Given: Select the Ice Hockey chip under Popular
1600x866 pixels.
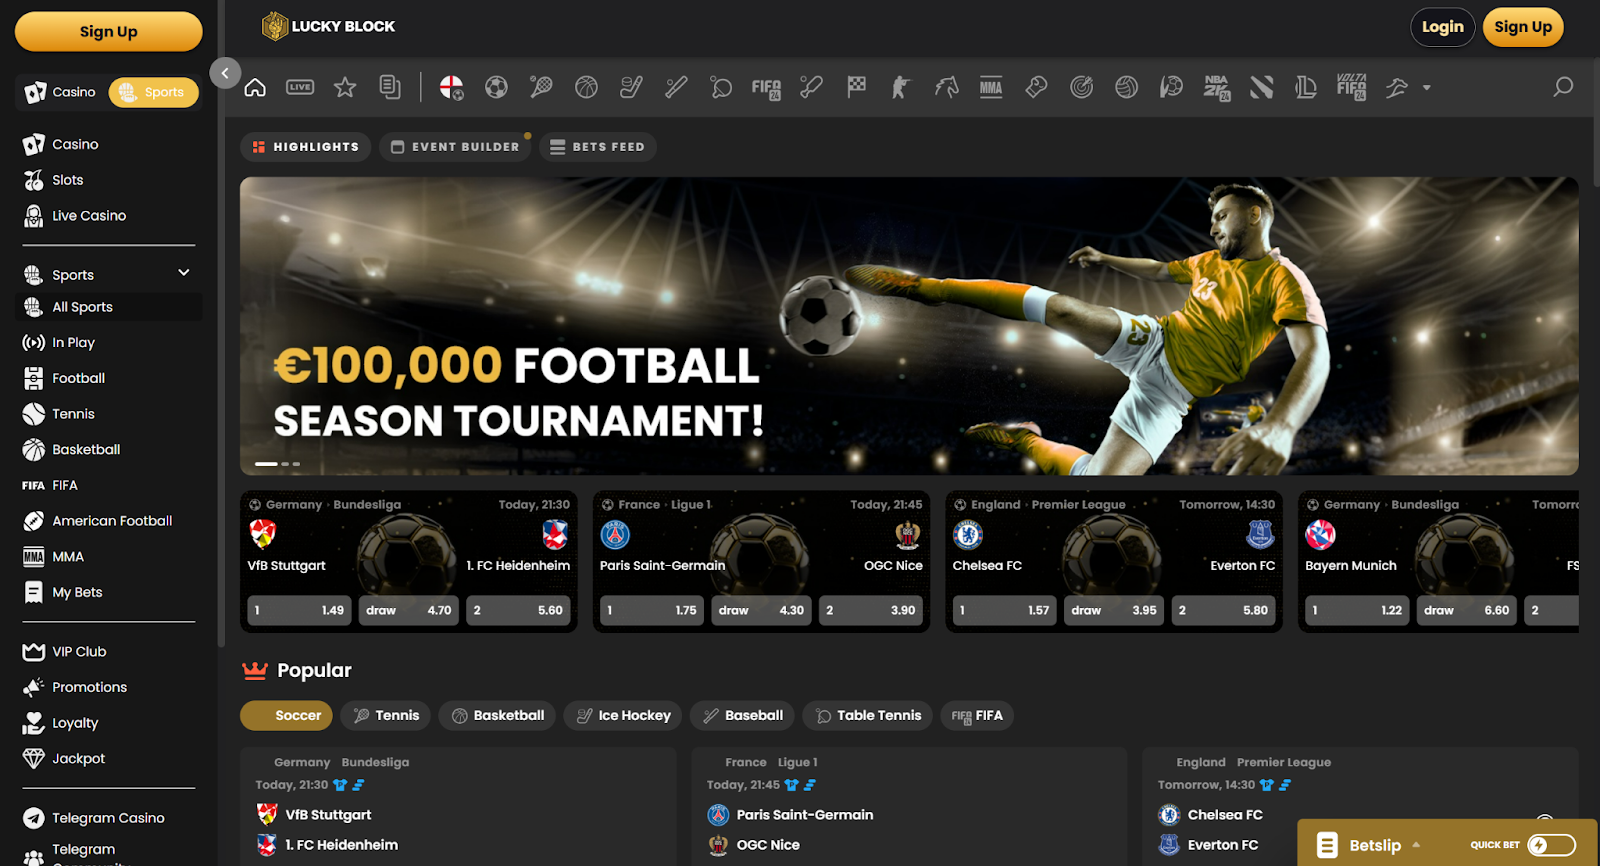Looking at the screenshot, I should (x=623, y=715).
